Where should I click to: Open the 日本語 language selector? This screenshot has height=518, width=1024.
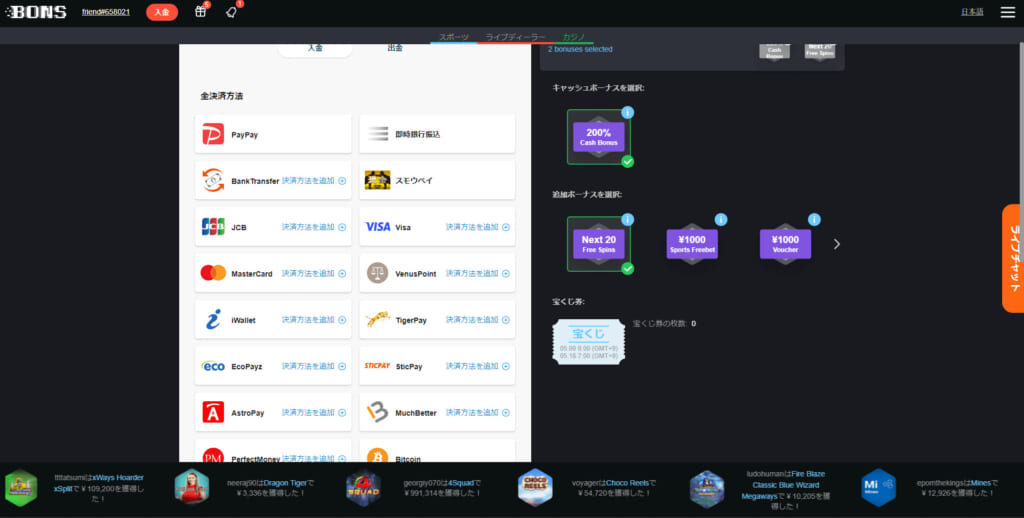click(x=972, y=12)
